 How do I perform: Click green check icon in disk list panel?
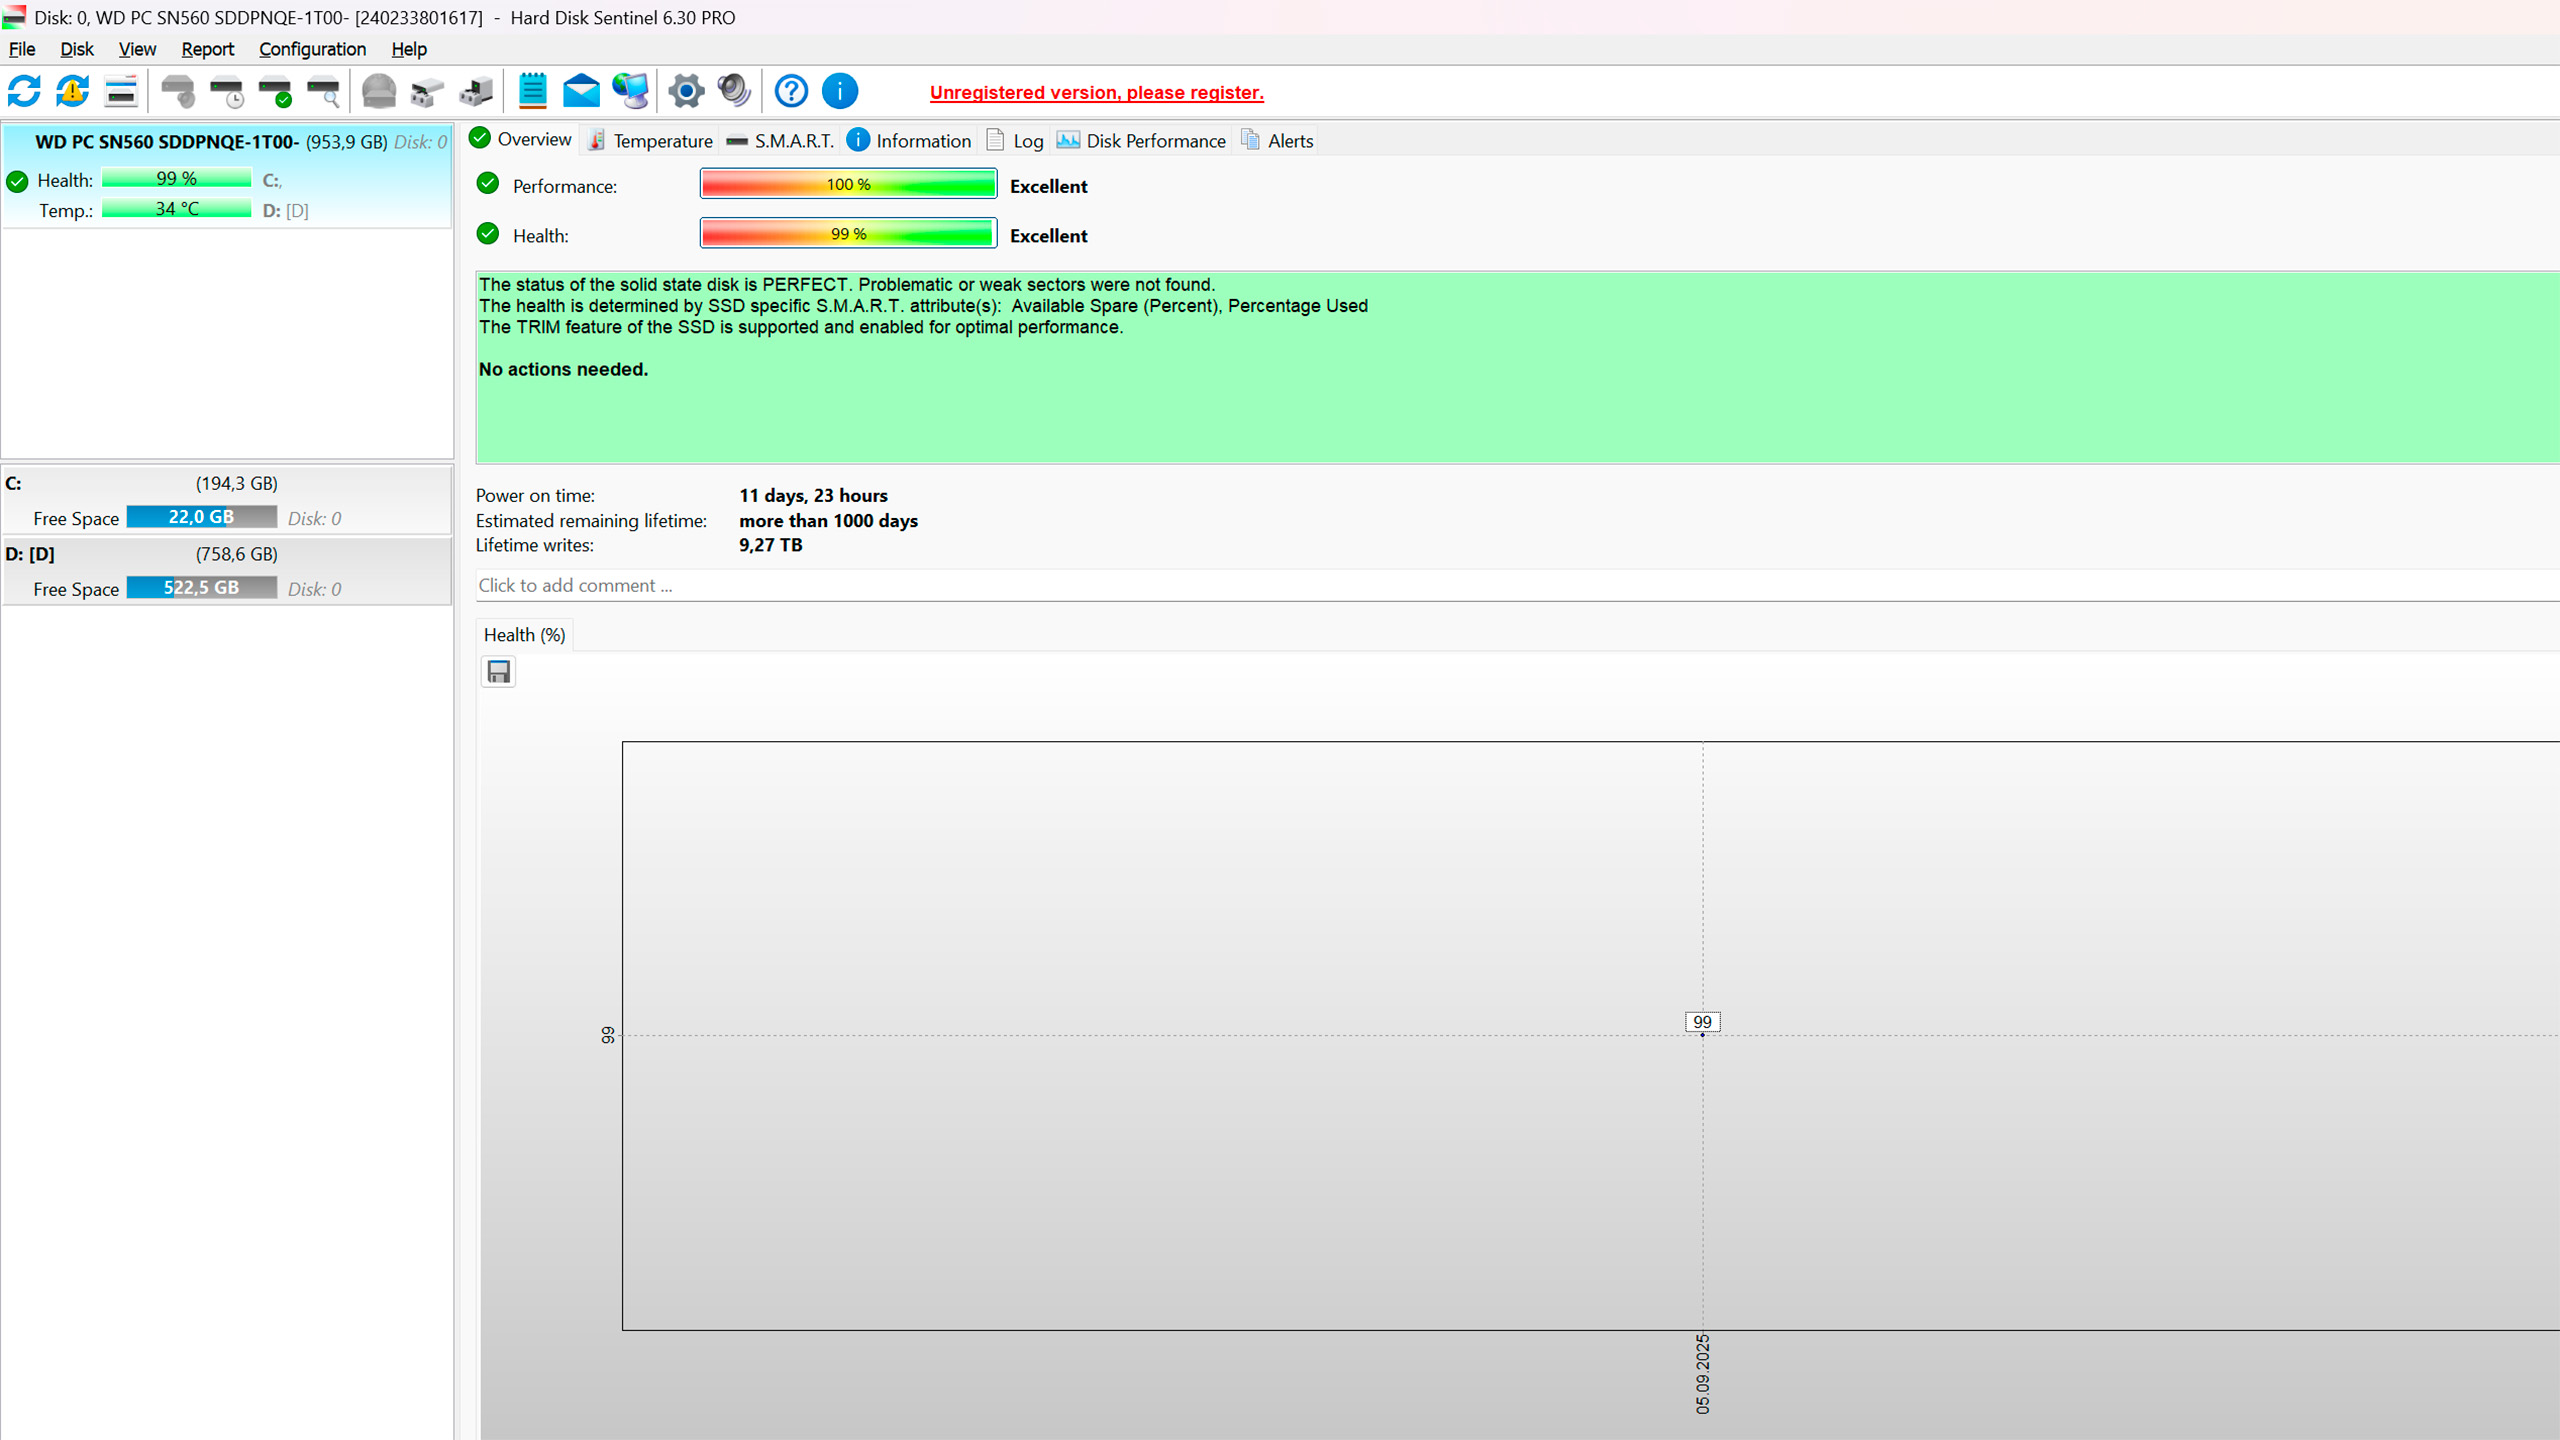coord(17,181)
